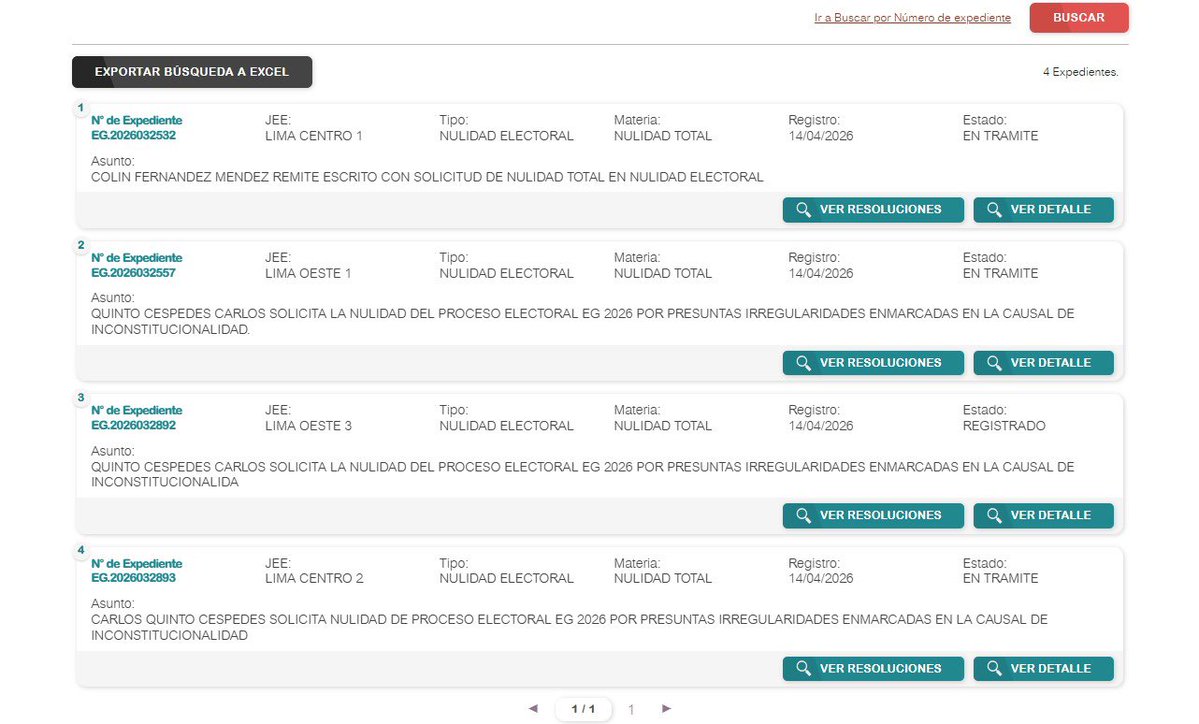View detail for expediente EG.2026032532

pos(1043,209)
